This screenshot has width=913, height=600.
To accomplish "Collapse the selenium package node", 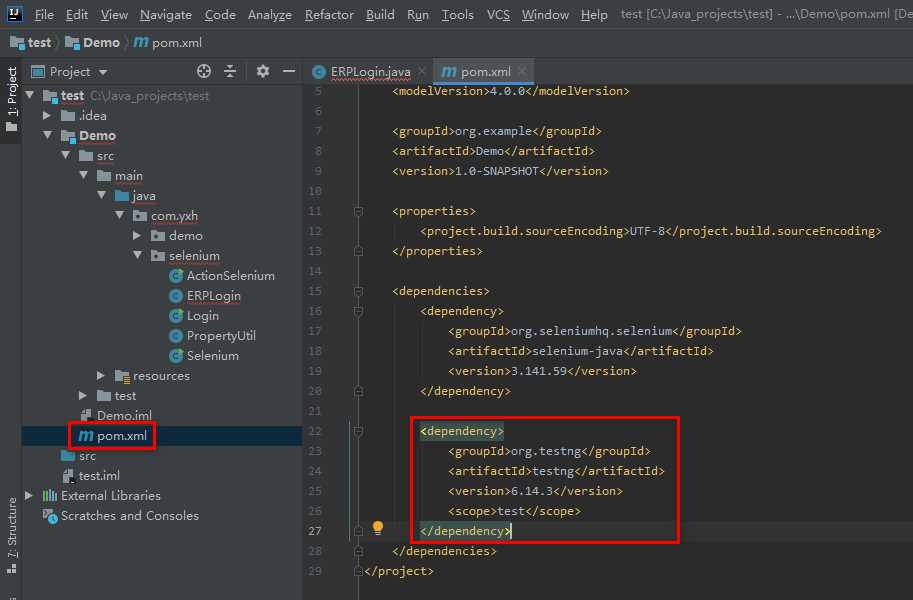I will [x=138, y=256].
